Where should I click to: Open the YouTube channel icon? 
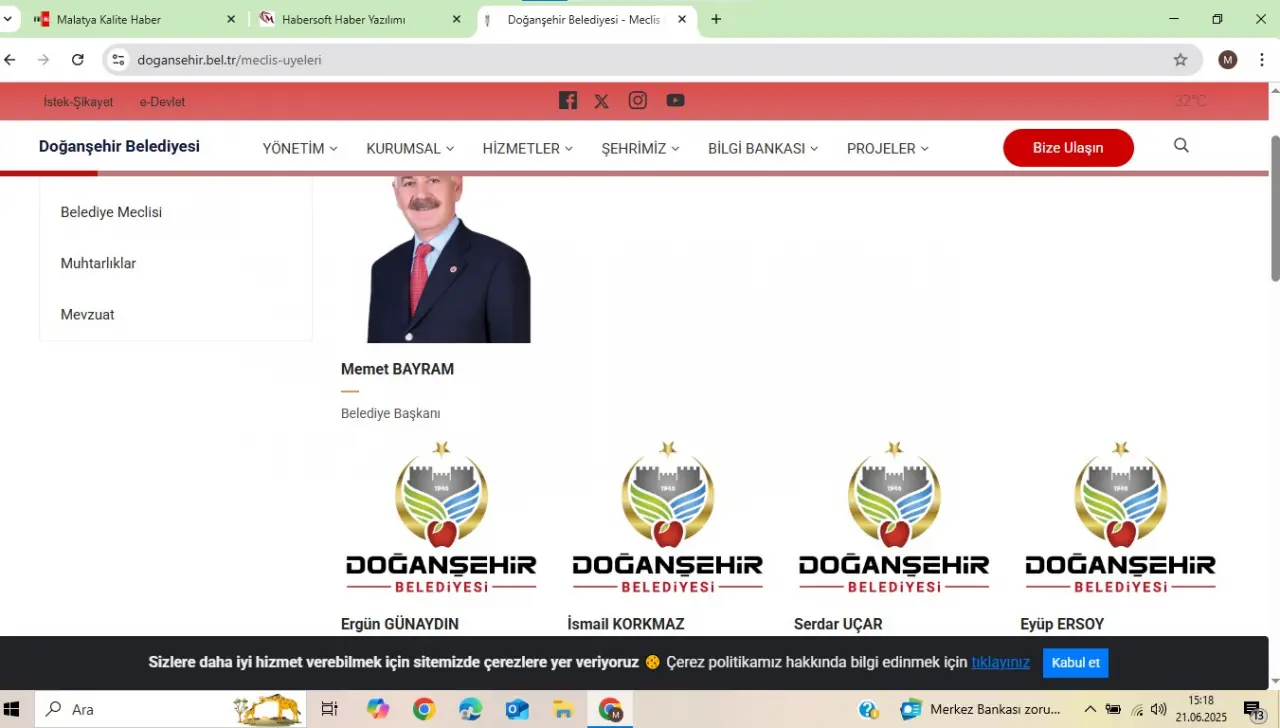(676, 100)
